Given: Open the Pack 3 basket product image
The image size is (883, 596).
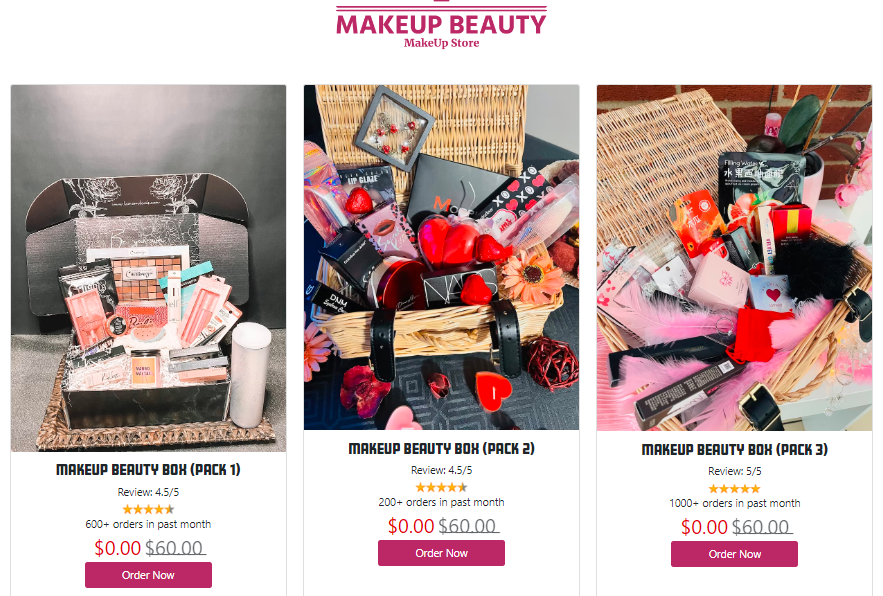Looking at the screenshot, I should pyautogui.click(x=734, y=258).
